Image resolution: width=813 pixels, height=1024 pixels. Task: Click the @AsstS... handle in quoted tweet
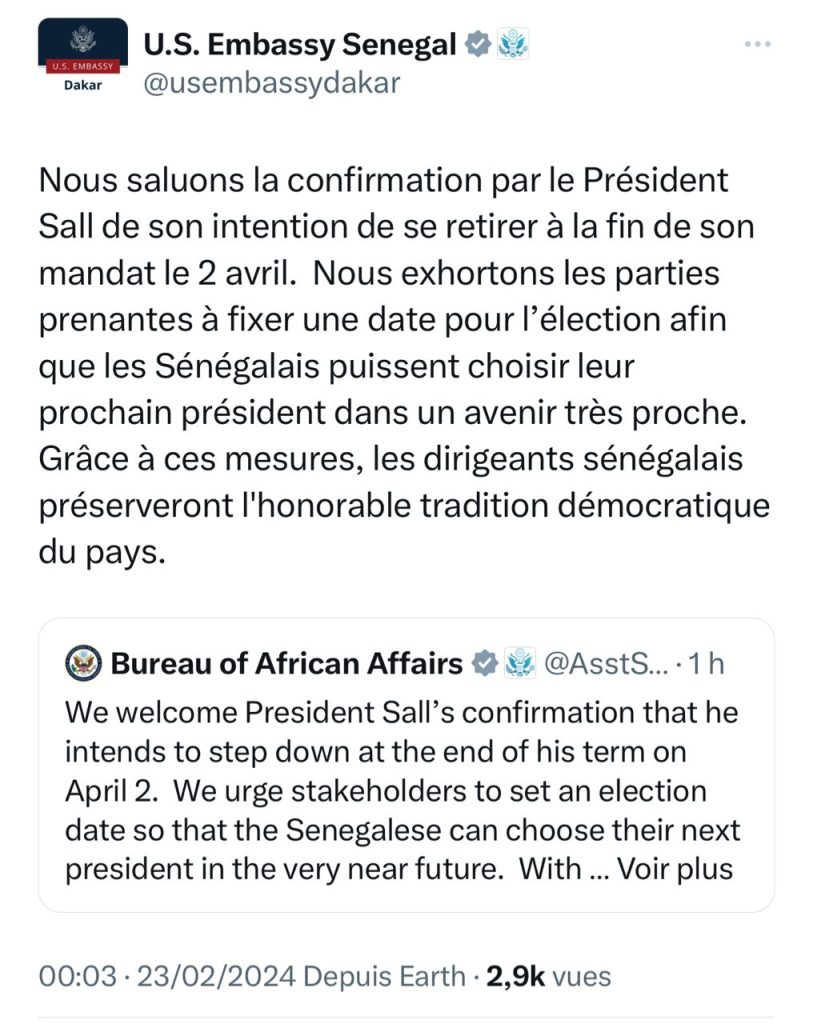tap(607, 664)
